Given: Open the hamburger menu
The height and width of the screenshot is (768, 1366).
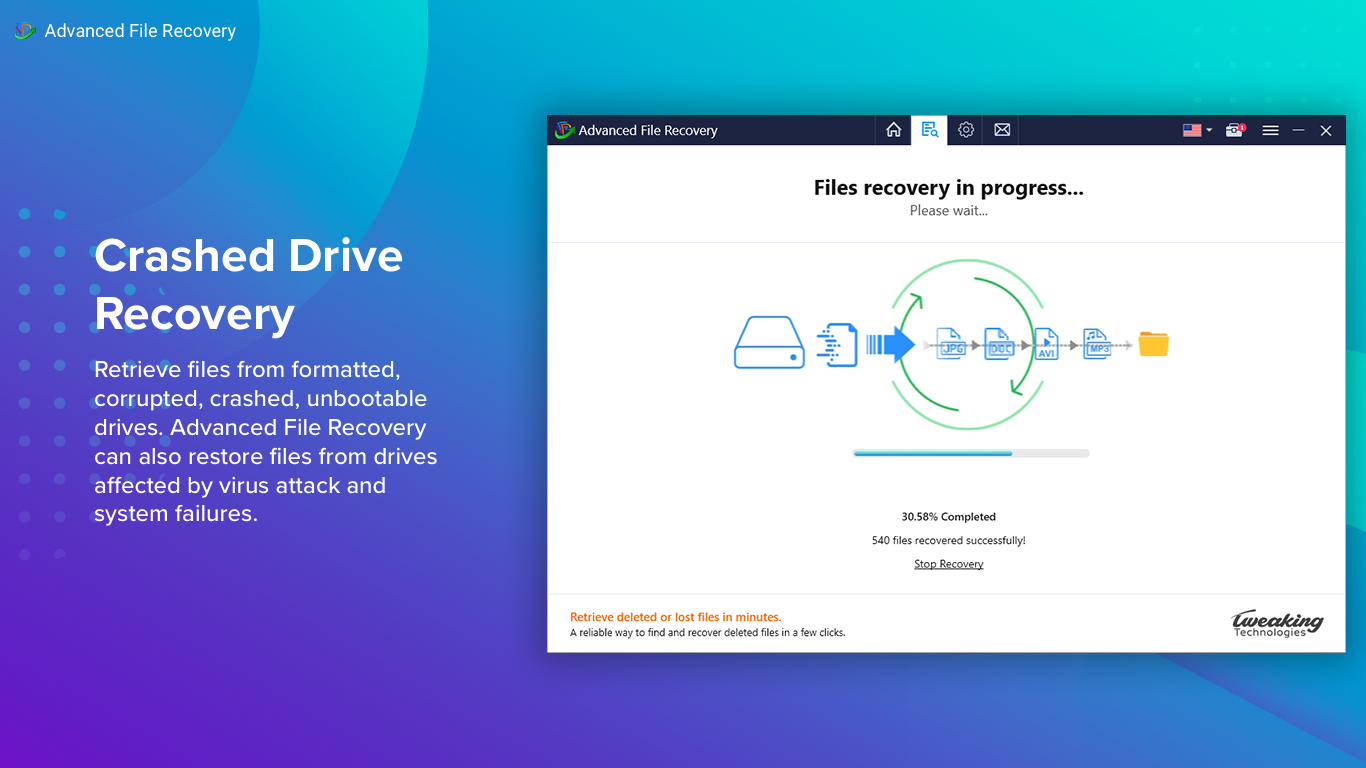Looking at the screenshot, I should pos(1270,130).
